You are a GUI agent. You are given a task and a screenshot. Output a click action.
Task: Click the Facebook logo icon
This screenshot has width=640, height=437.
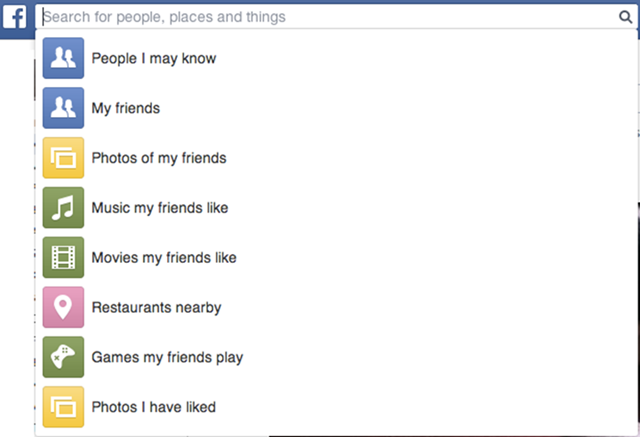[x=17, y=17]
